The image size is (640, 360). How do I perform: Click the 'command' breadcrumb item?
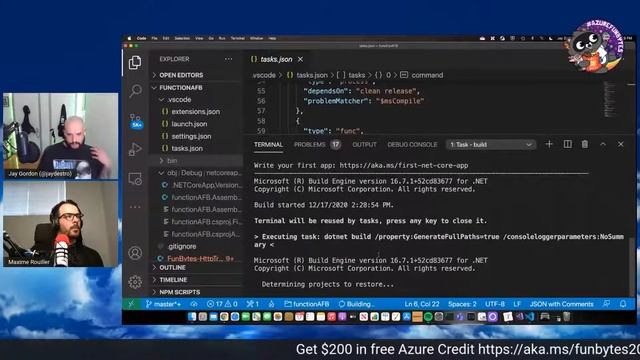coord(427,75)
